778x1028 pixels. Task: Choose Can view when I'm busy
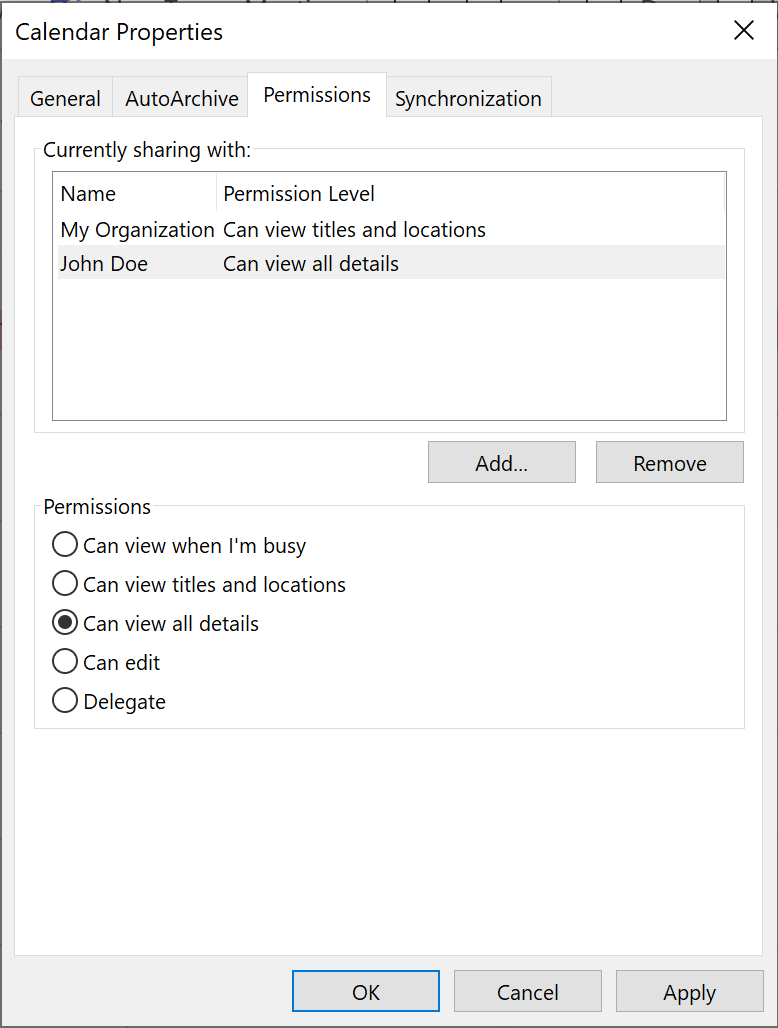(x=65, y=545)
